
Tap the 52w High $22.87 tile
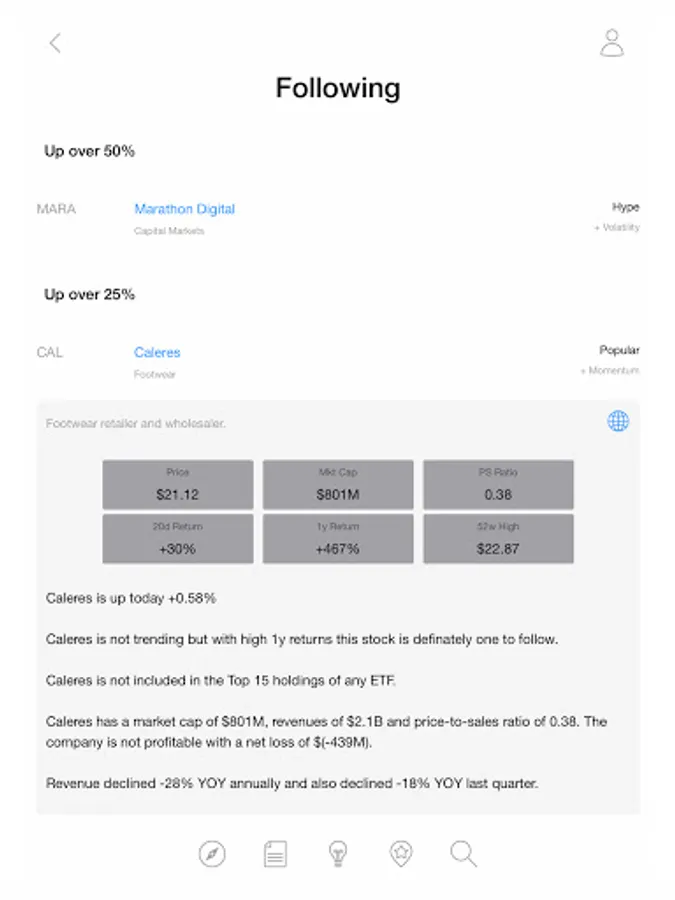[498, 539]
